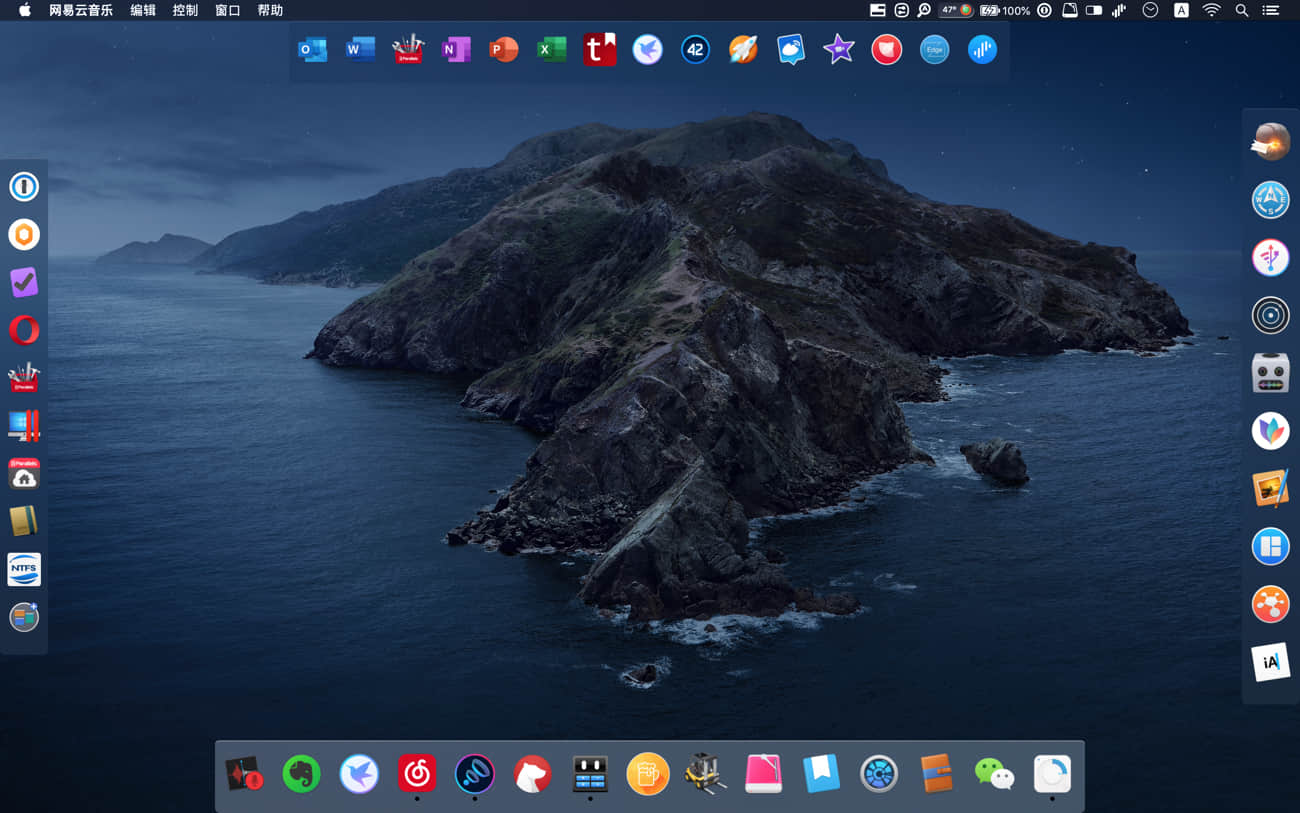This screenshot has width=1300, height=813.
Task: Open Evernote from the bottom dock
Action: 301,774
